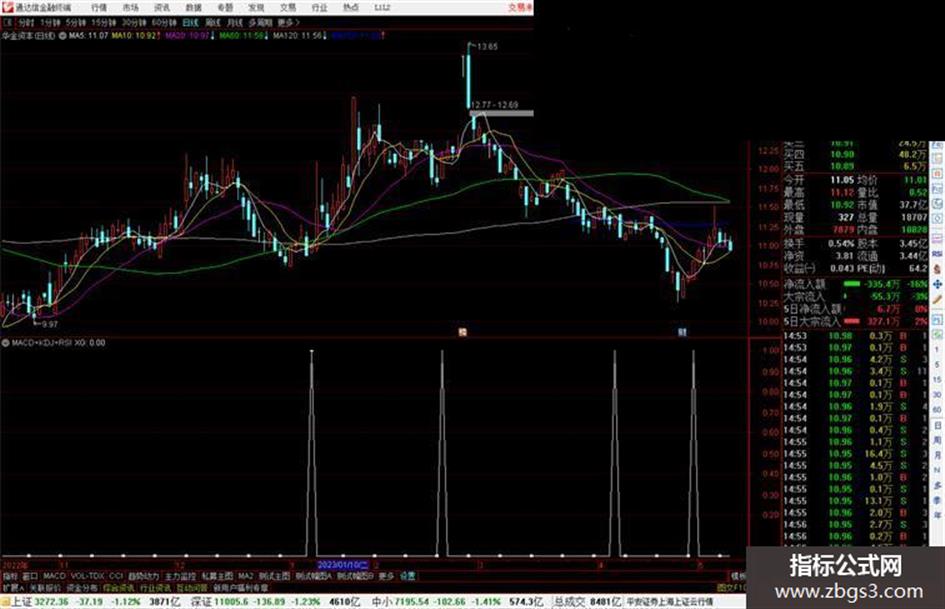
Task: Select the MACD indicator tab
Action: (x=54, y=576)
